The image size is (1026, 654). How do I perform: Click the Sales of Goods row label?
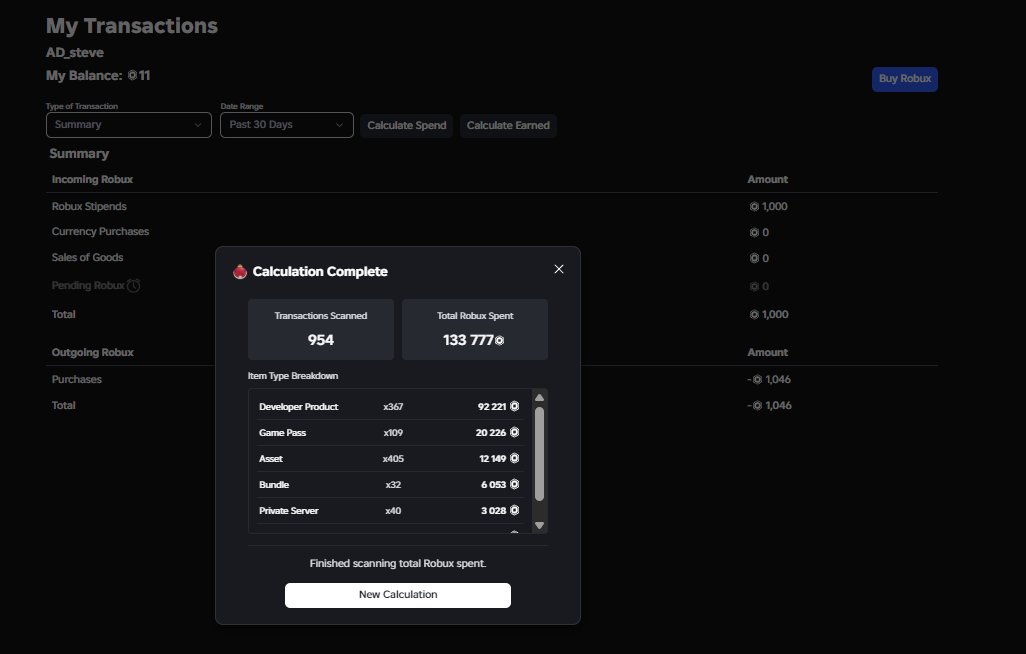tap(87, 257)
